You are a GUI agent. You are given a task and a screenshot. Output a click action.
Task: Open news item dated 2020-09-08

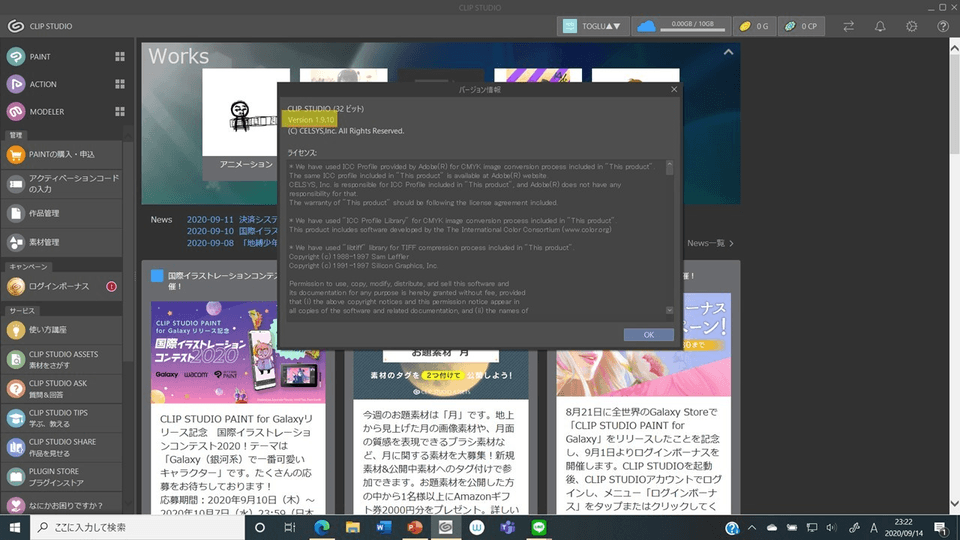pyautogui.click(x=232, y=242)
